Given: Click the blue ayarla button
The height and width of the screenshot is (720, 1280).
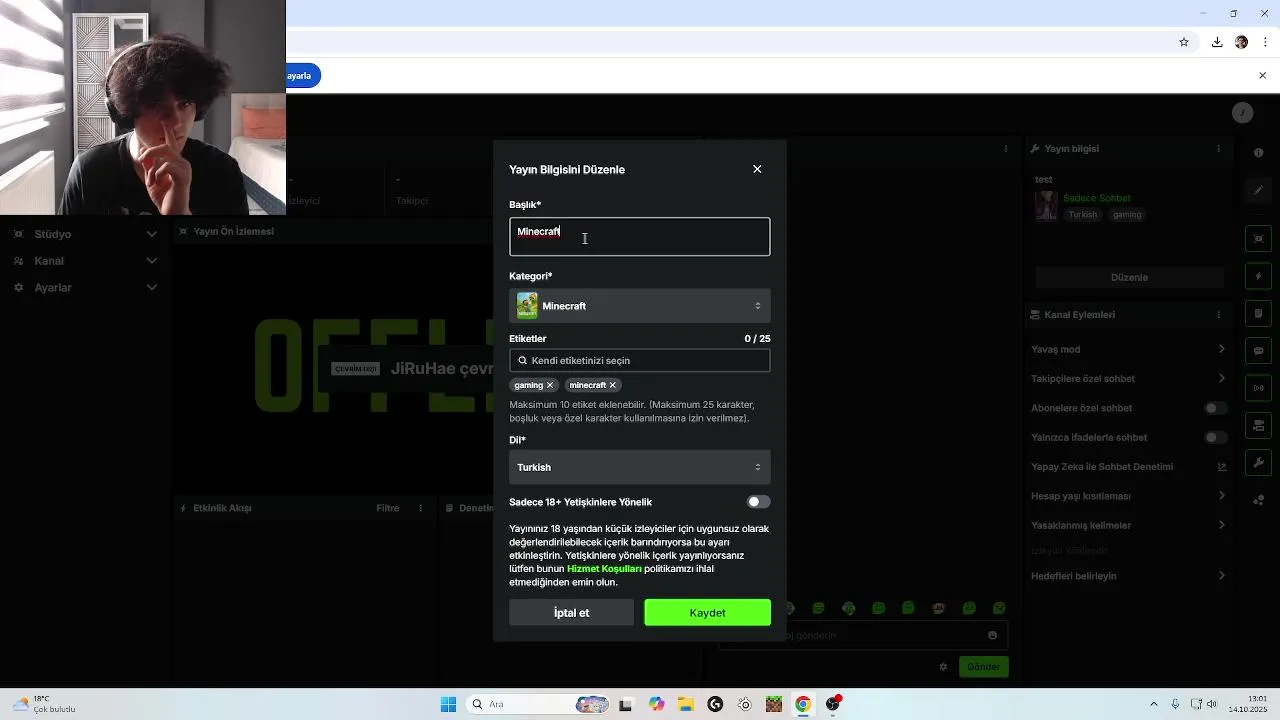Looking at the screenshot, I should pos(302,76).
